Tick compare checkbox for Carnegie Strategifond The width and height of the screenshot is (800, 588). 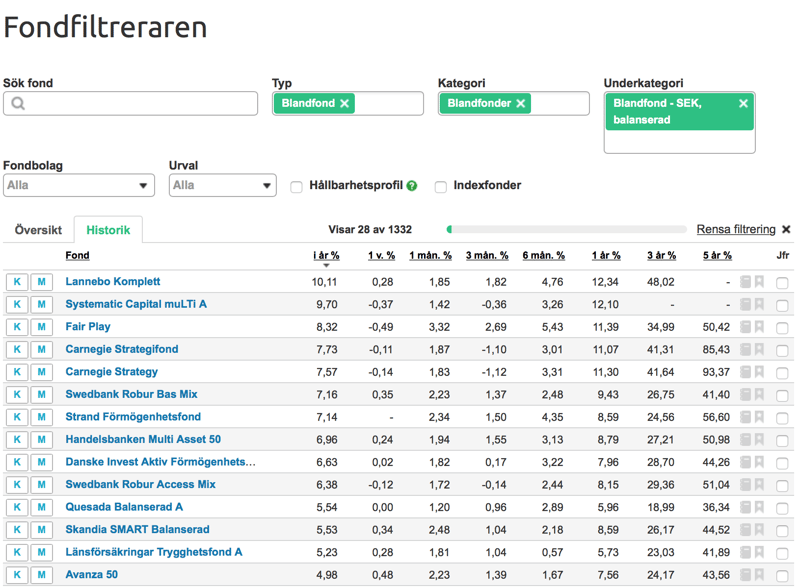tap(782, 351)
